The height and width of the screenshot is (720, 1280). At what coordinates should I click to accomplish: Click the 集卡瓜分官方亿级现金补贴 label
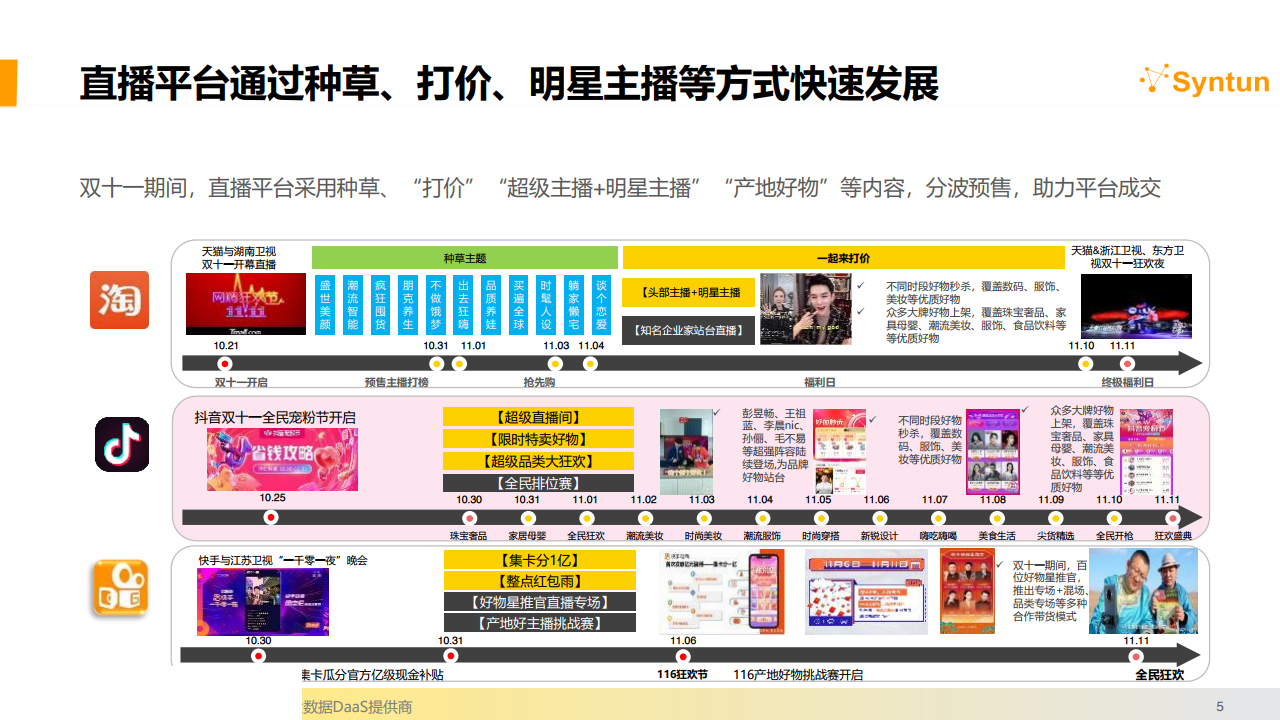[x=373, y=675]
